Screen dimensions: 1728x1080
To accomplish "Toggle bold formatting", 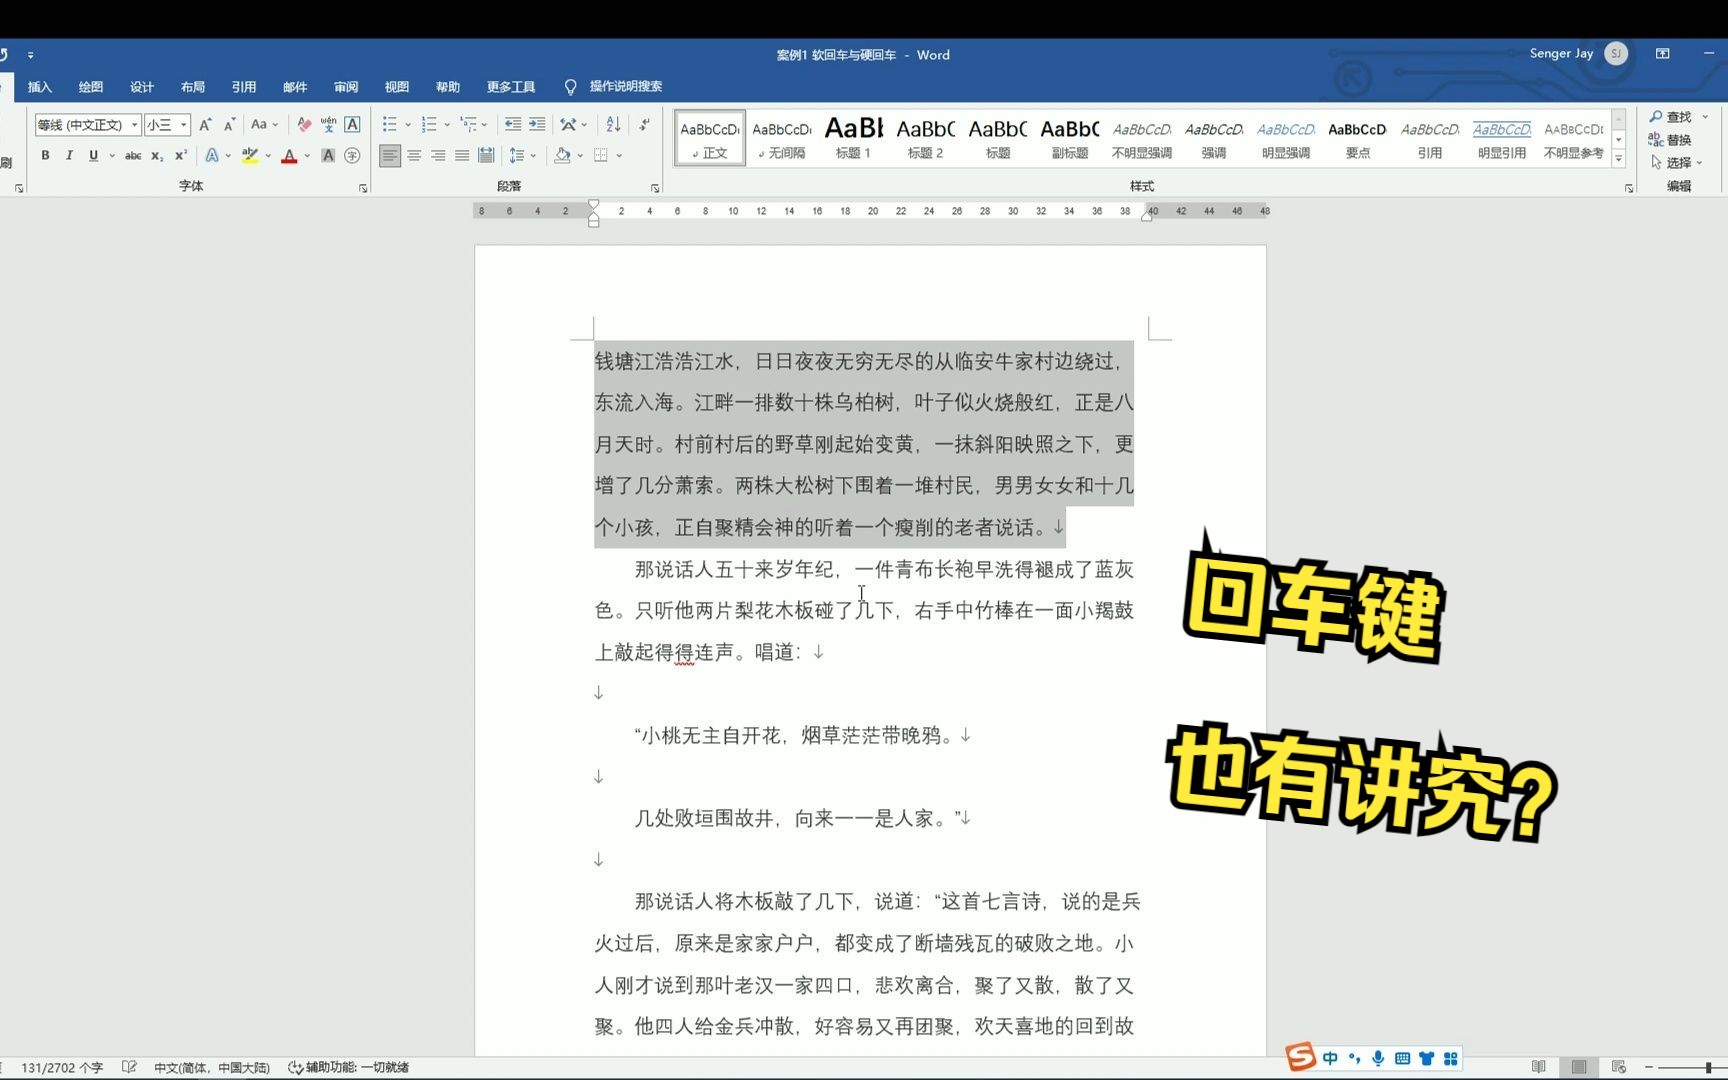I will click(45, 155).
